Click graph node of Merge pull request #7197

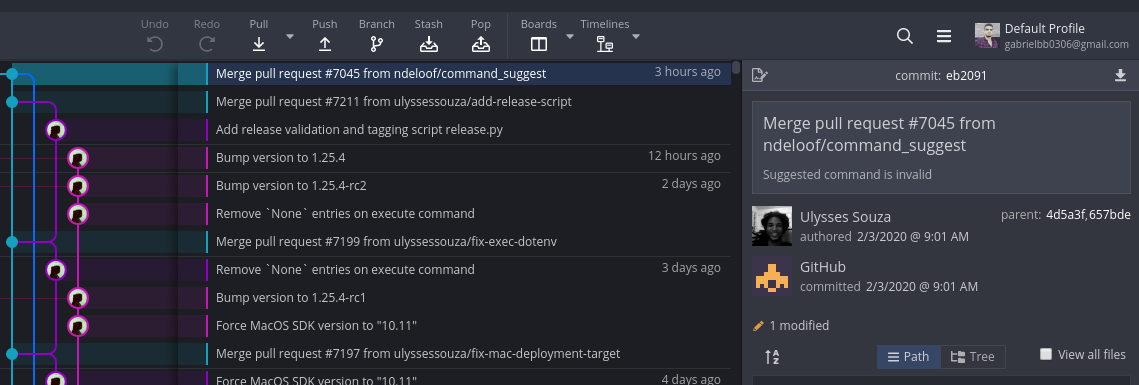coord(12,354)
